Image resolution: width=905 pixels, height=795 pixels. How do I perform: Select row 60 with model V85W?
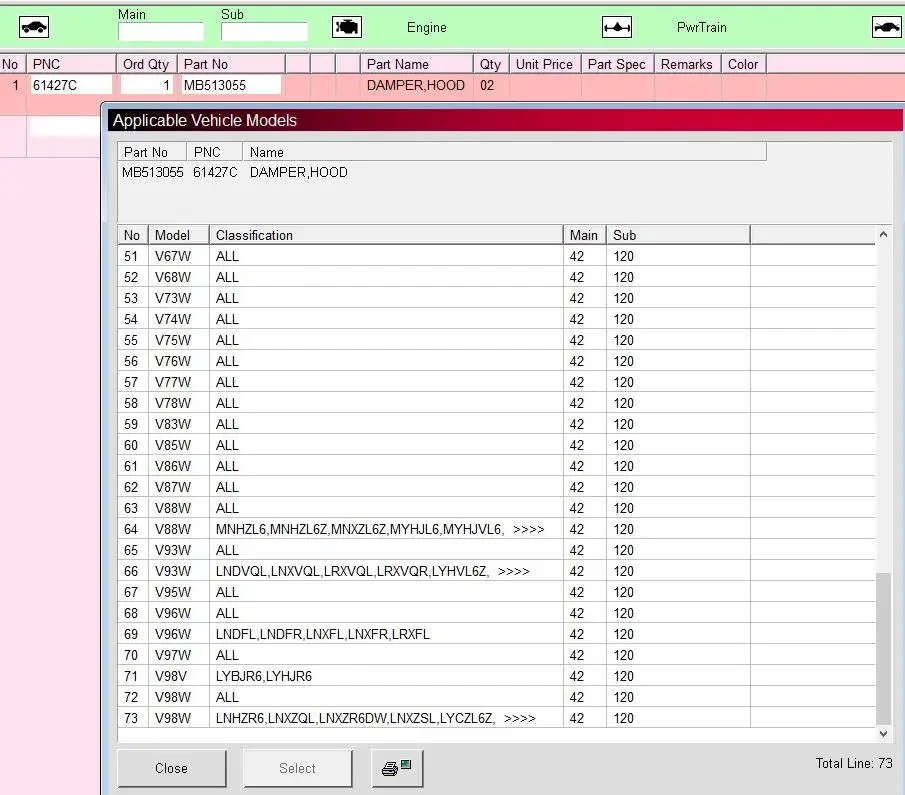496,445
